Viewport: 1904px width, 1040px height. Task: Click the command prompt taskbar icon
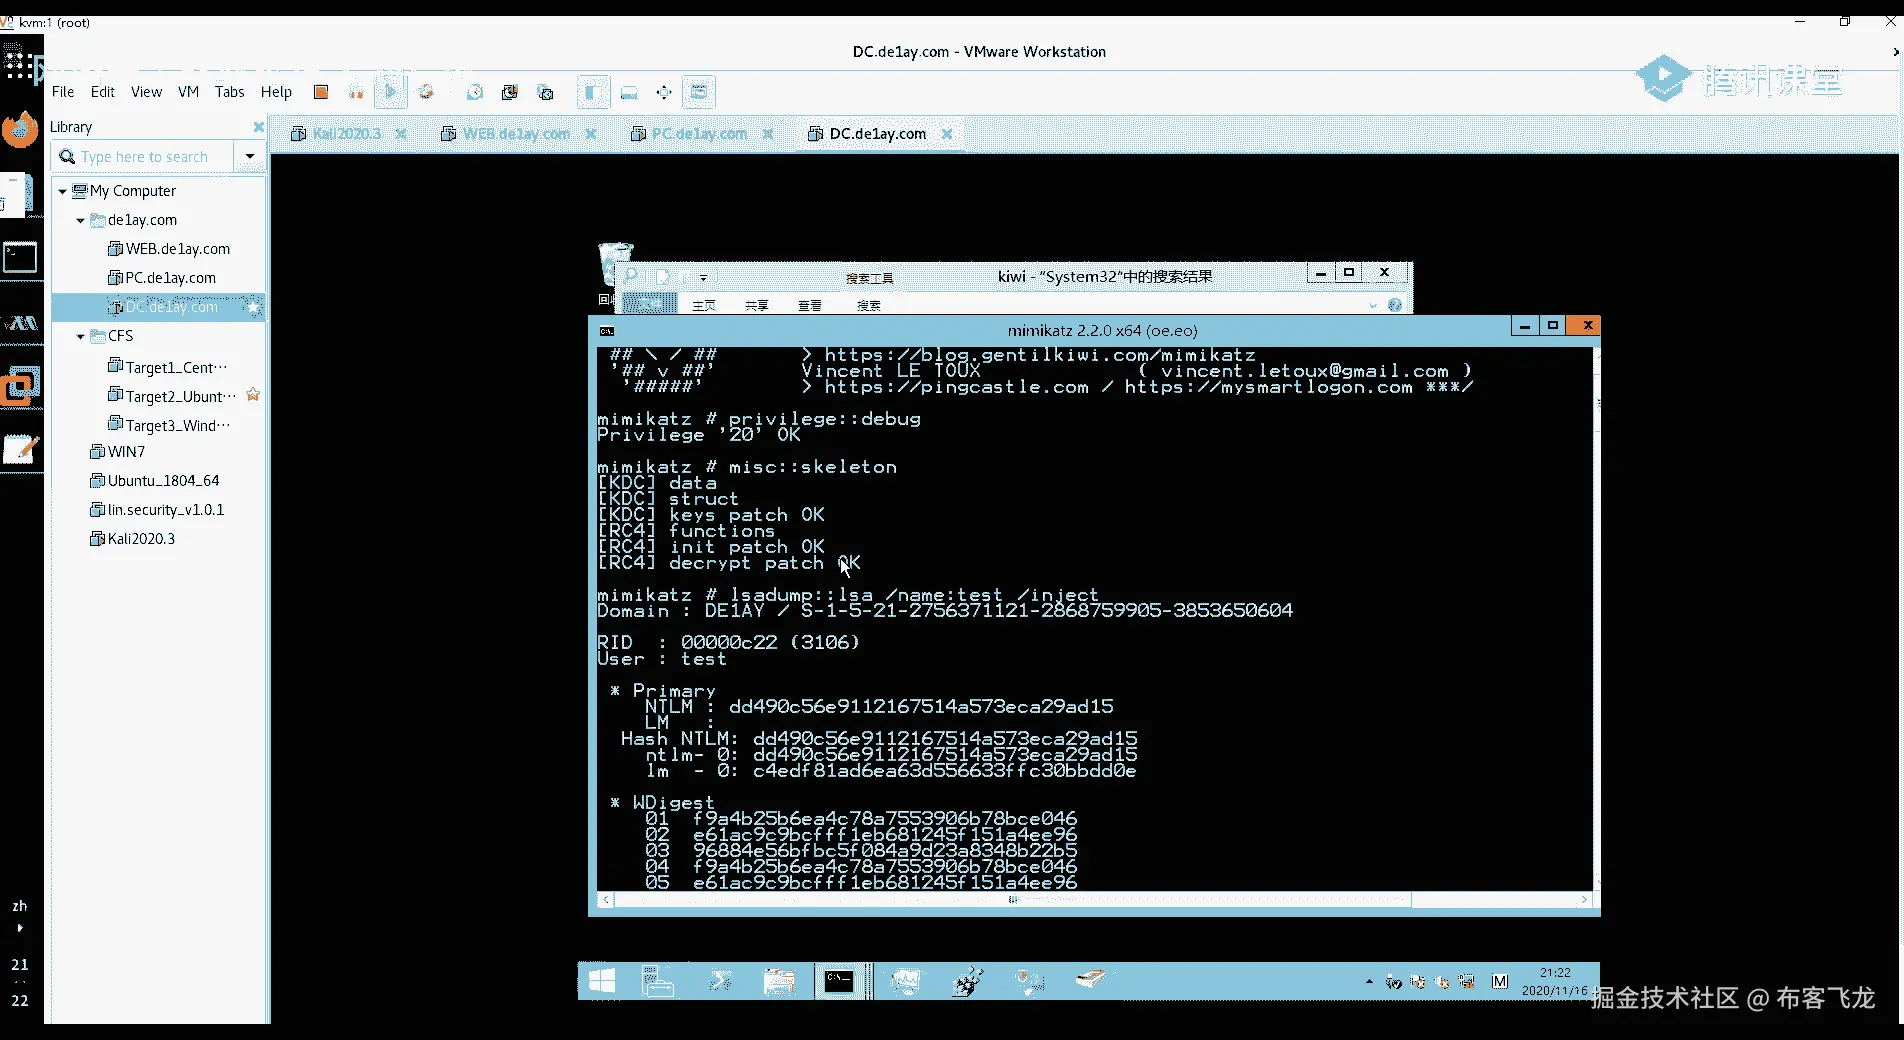pyautogui.click(x=839, y=982)
